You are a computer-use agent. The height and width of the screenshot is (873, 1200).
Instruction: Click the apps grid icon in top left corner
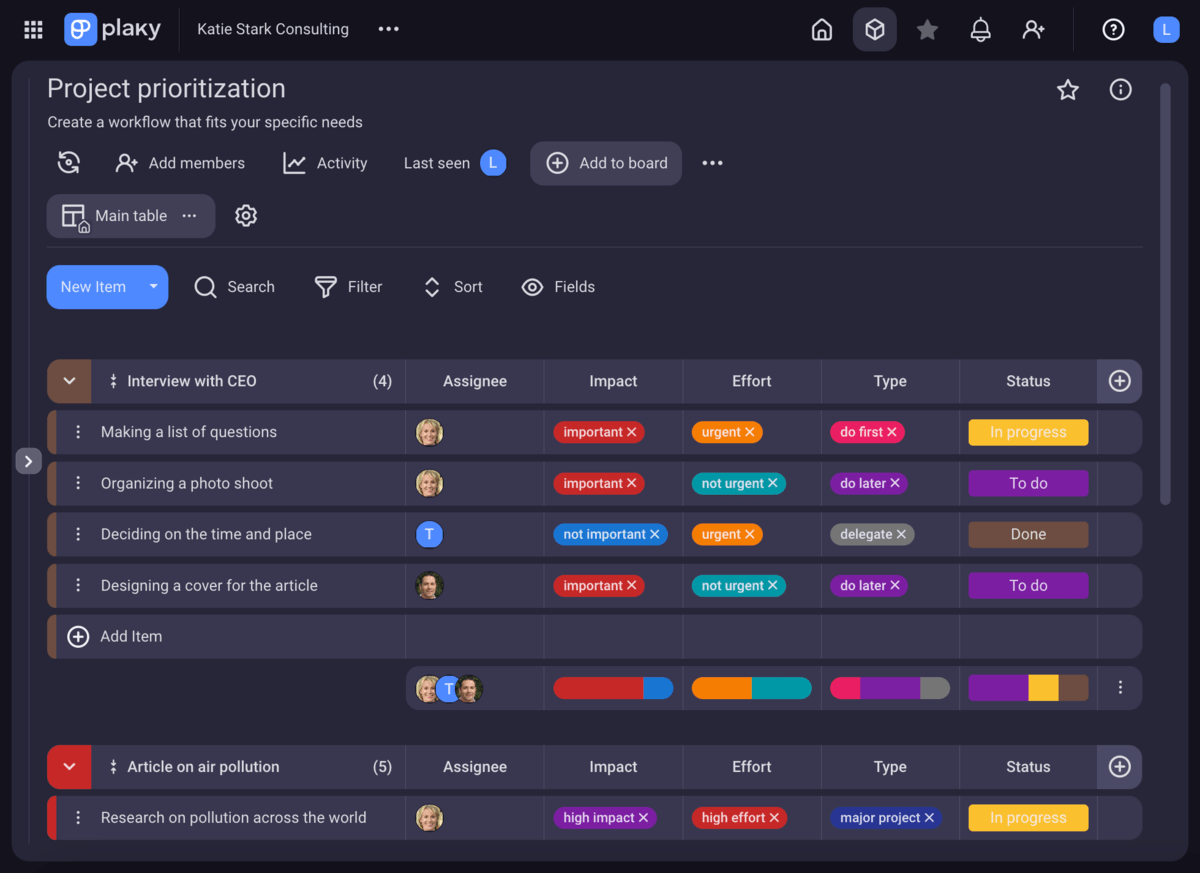pos(32,29)
